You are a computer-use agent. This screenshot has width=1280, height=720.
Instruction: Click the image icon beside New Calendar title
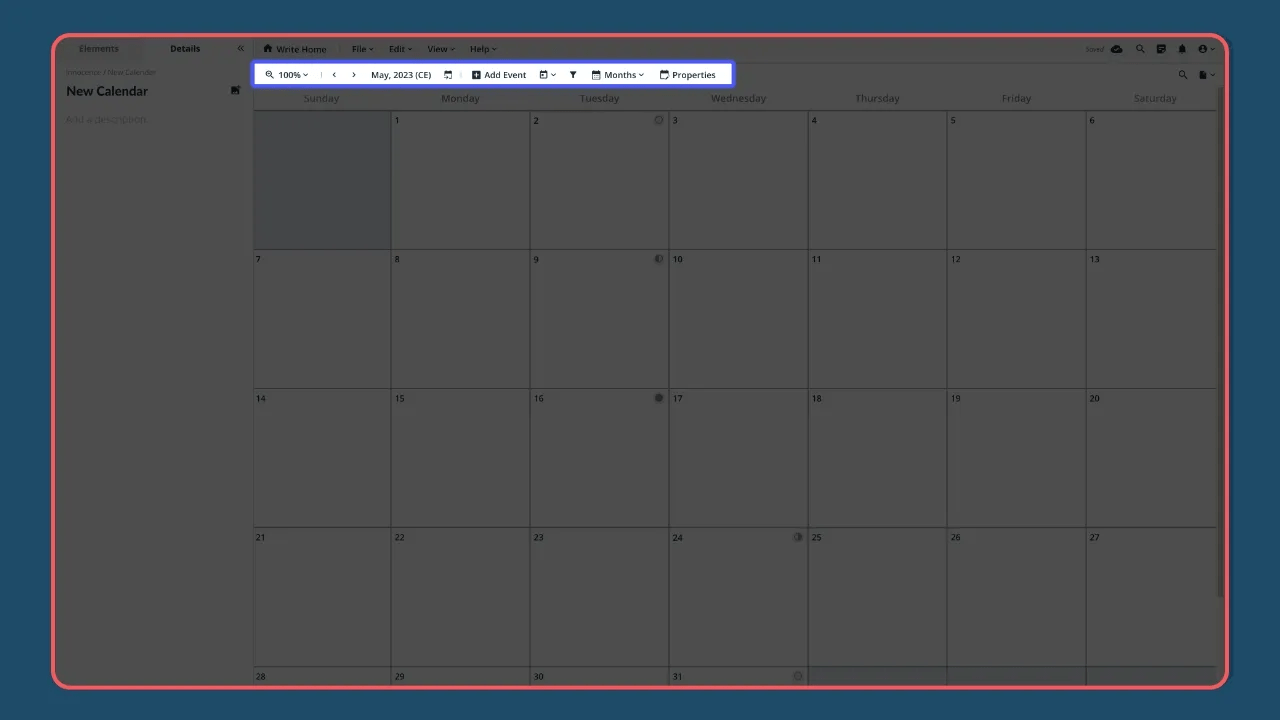235,90
